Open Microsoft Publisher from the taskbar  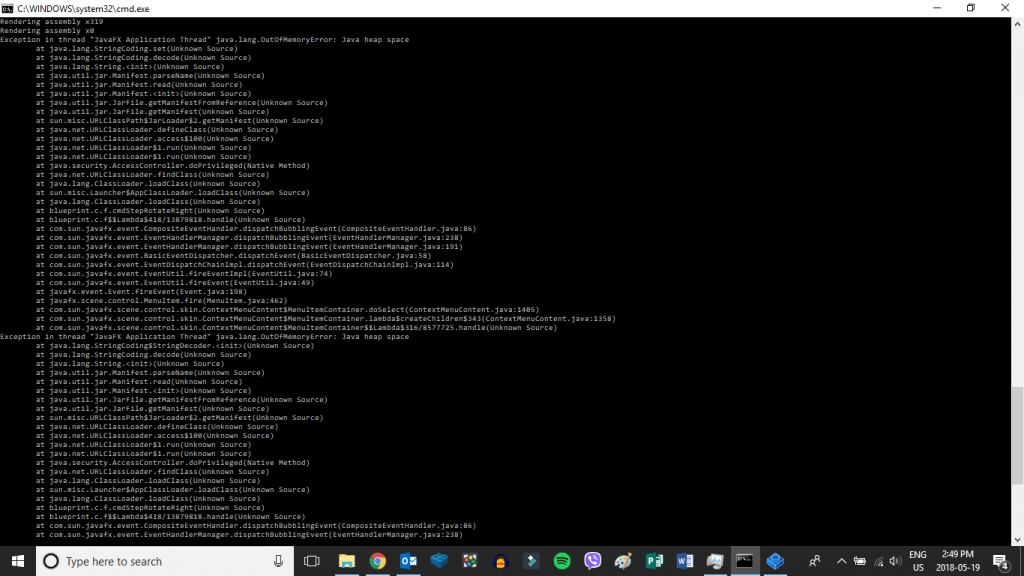pyautogui.click(x=654, y=561)
